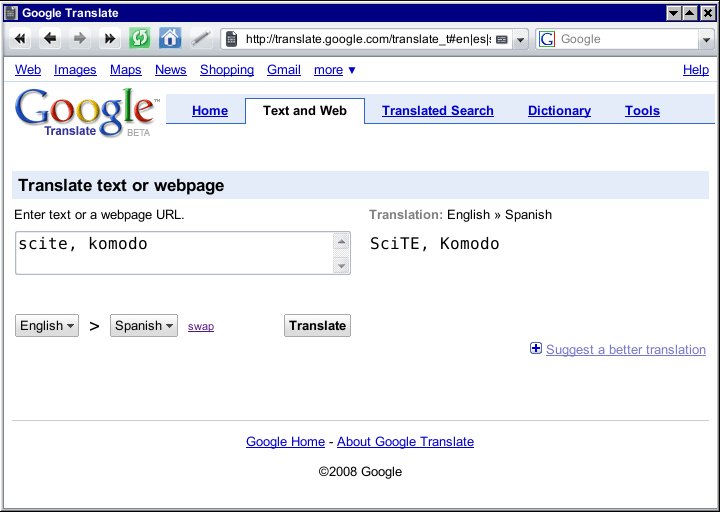The height and width of the screenshot is (512, 720).
Task: Go to the browser home page icon
Action: click(170, 39)
